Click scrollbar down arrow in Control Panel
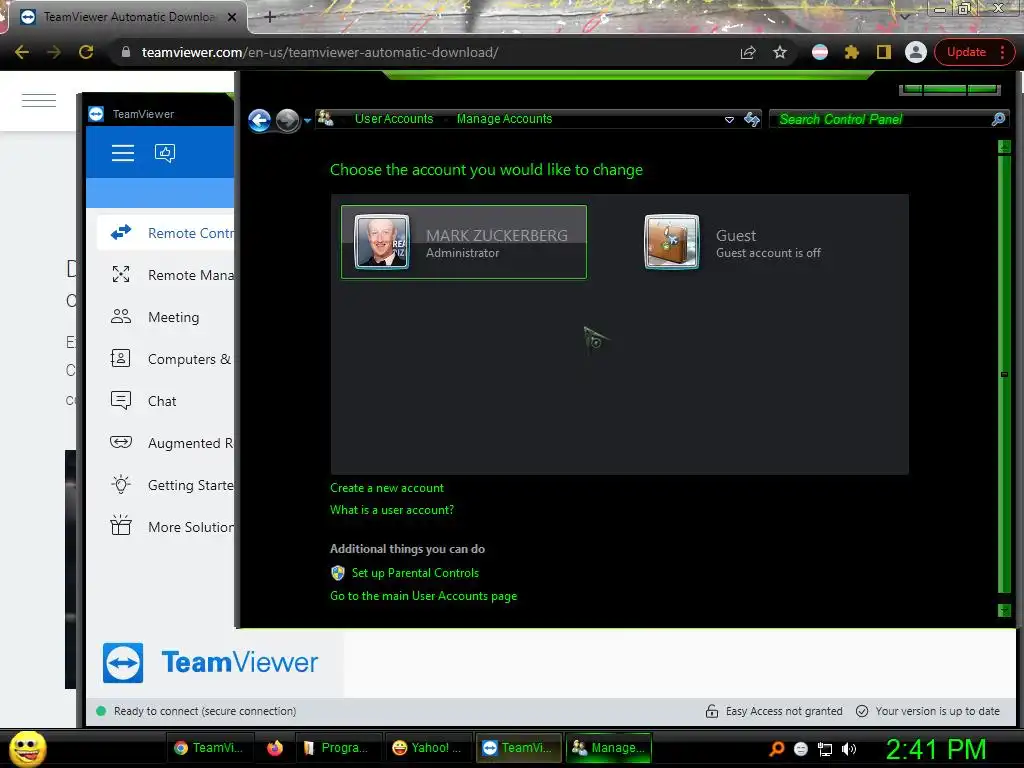The image size is (1024, 768). (1004, 610)
